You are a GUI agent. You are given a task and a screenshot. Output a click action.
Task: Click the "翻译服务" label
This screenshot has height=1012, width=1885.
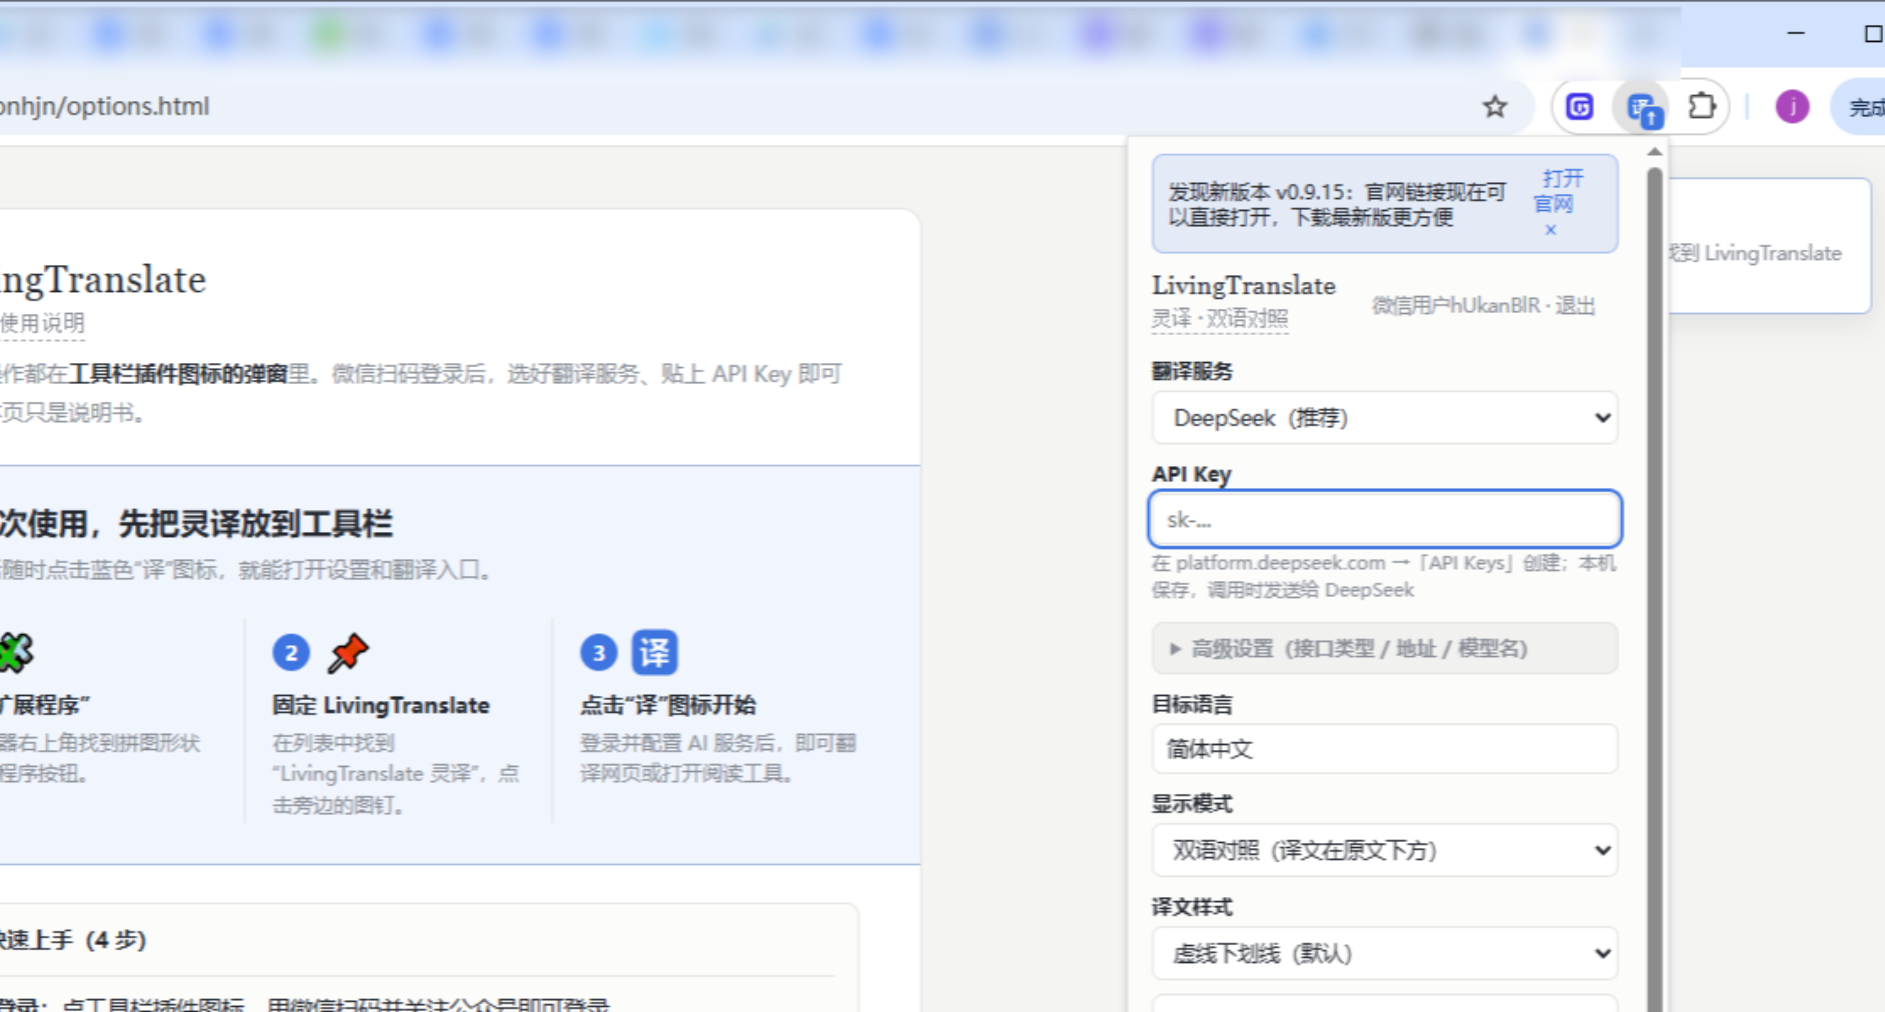coord(1192,371)
